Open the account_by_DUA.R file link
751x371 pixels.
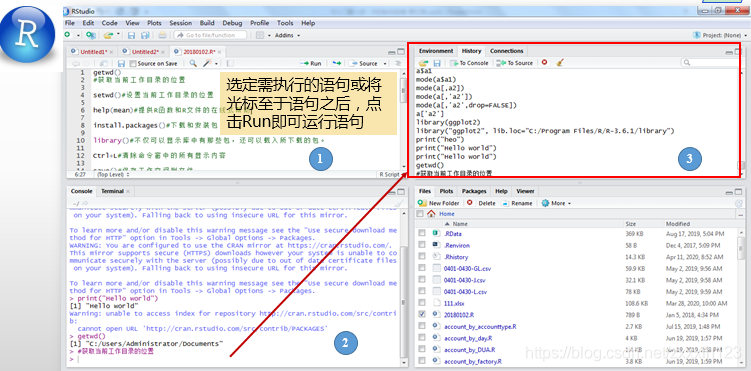coord(469,350)
